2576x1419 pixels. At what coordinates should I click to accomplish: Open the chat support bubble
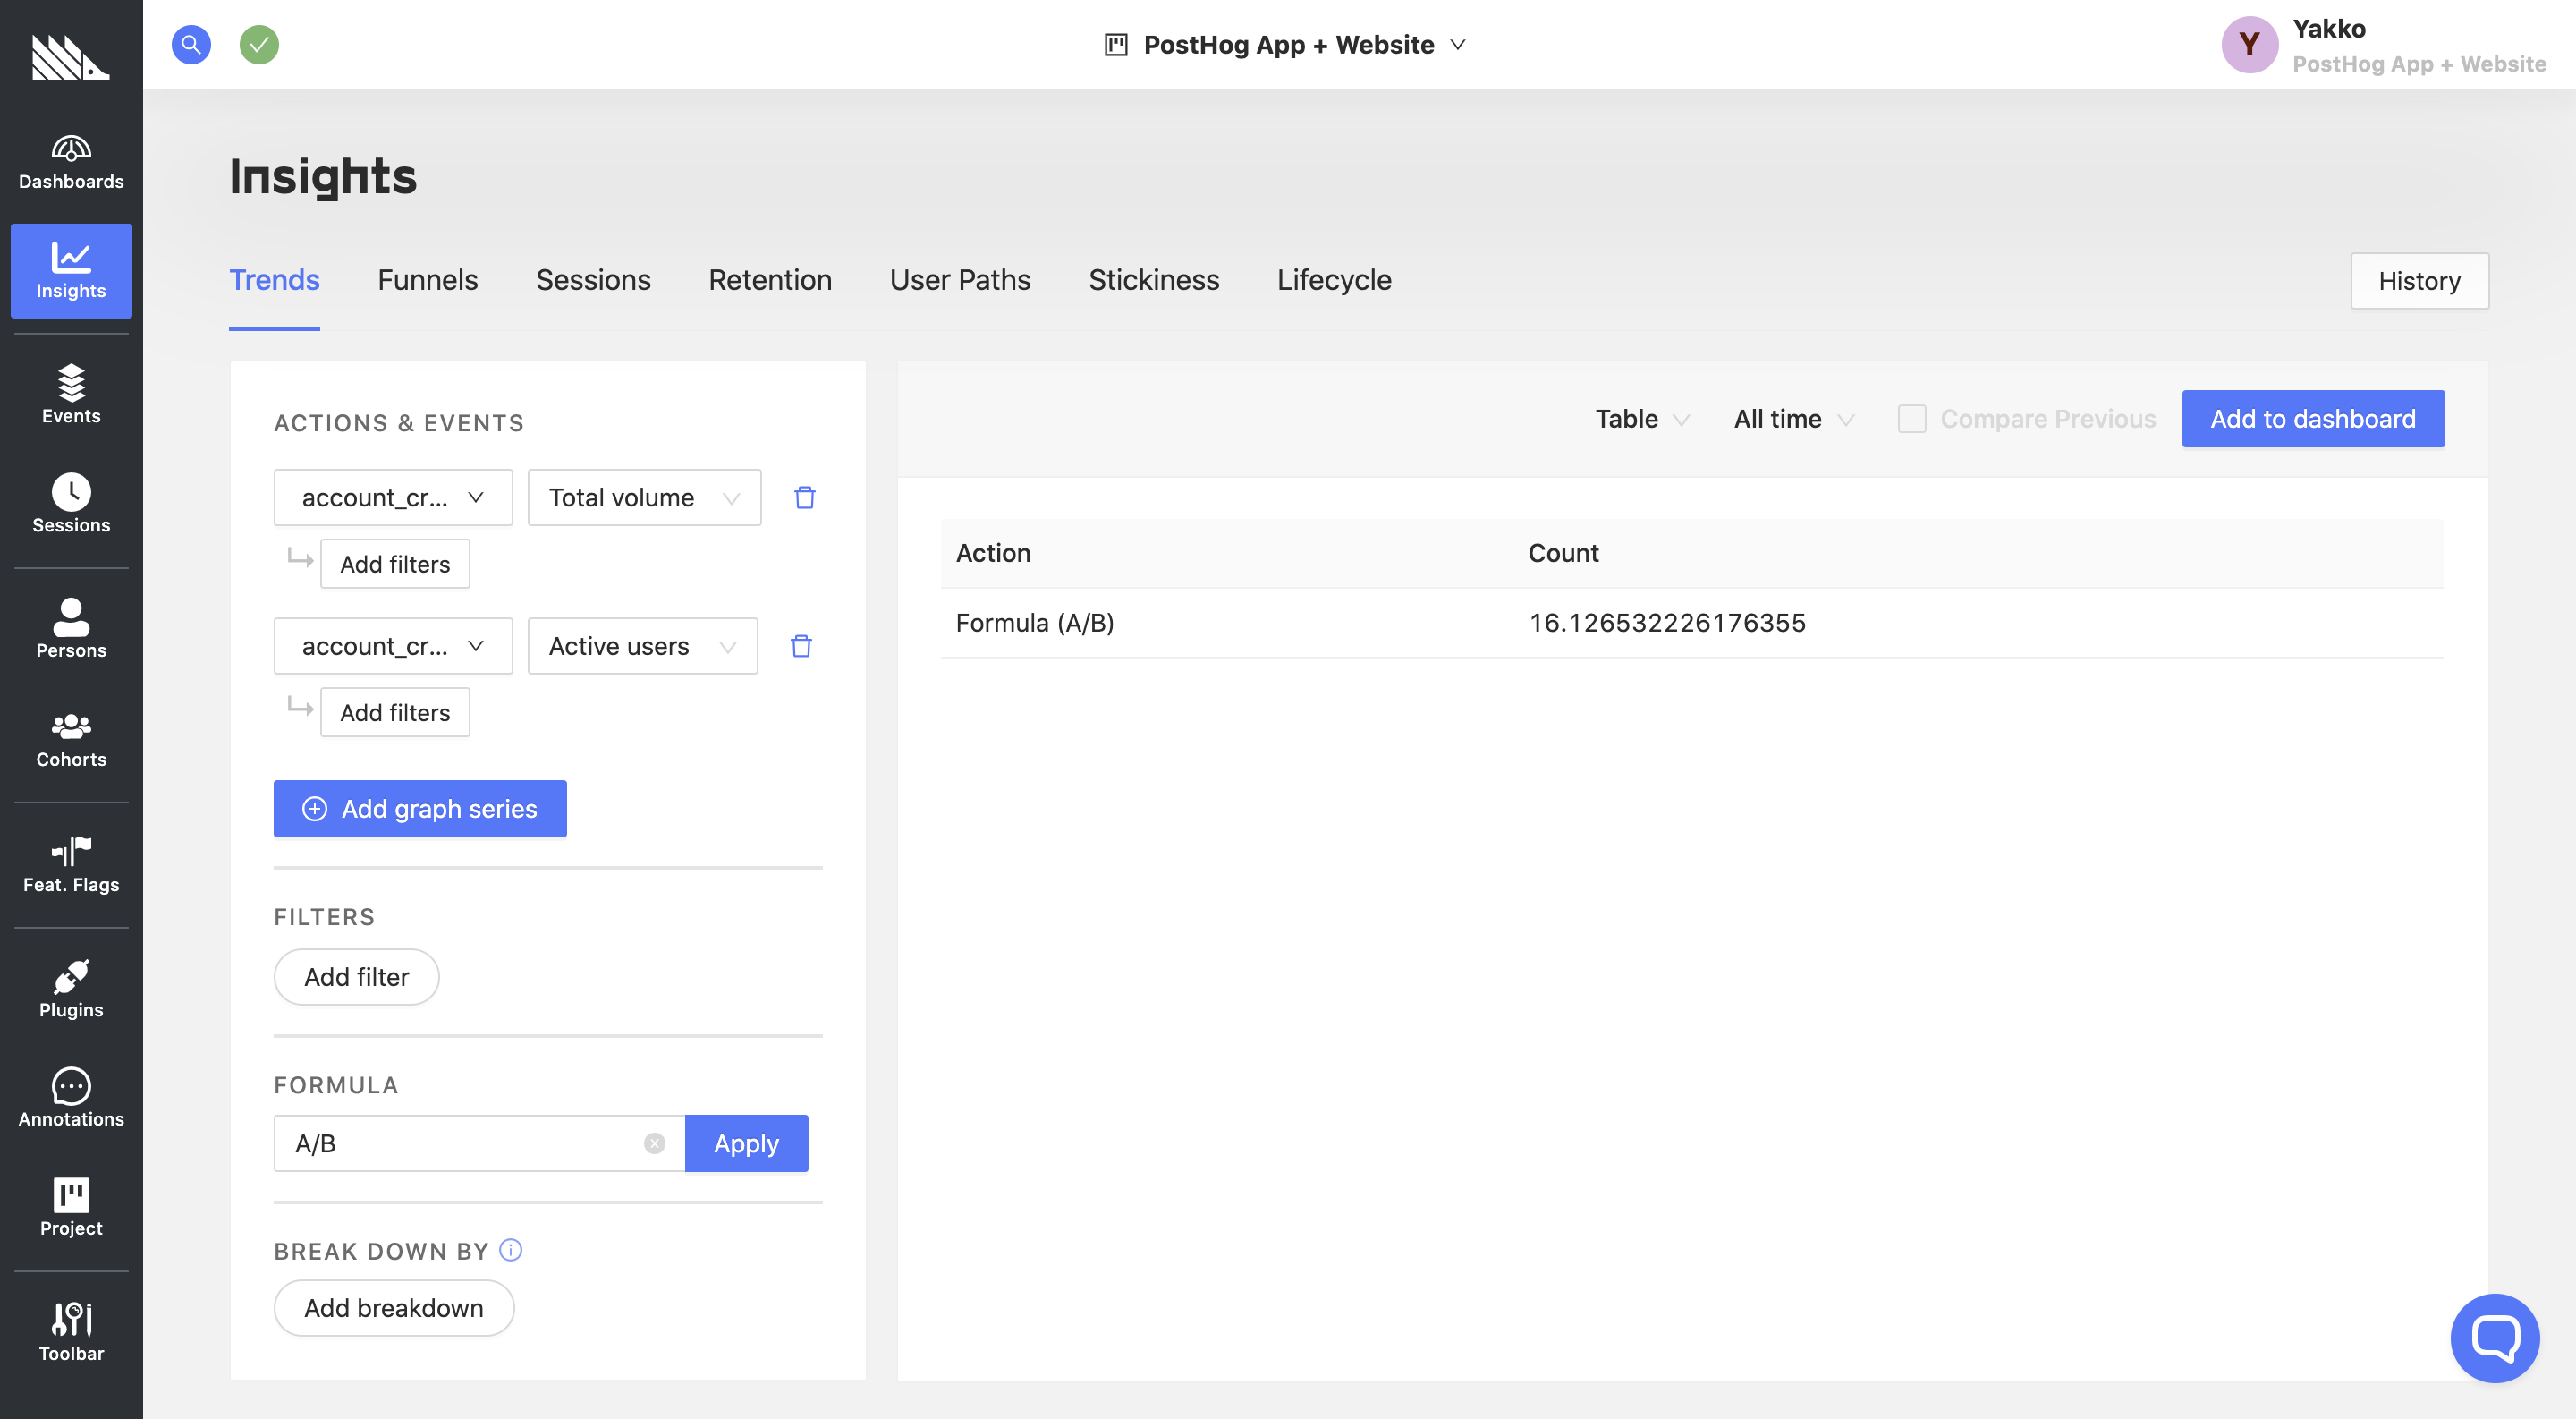2494,1337
